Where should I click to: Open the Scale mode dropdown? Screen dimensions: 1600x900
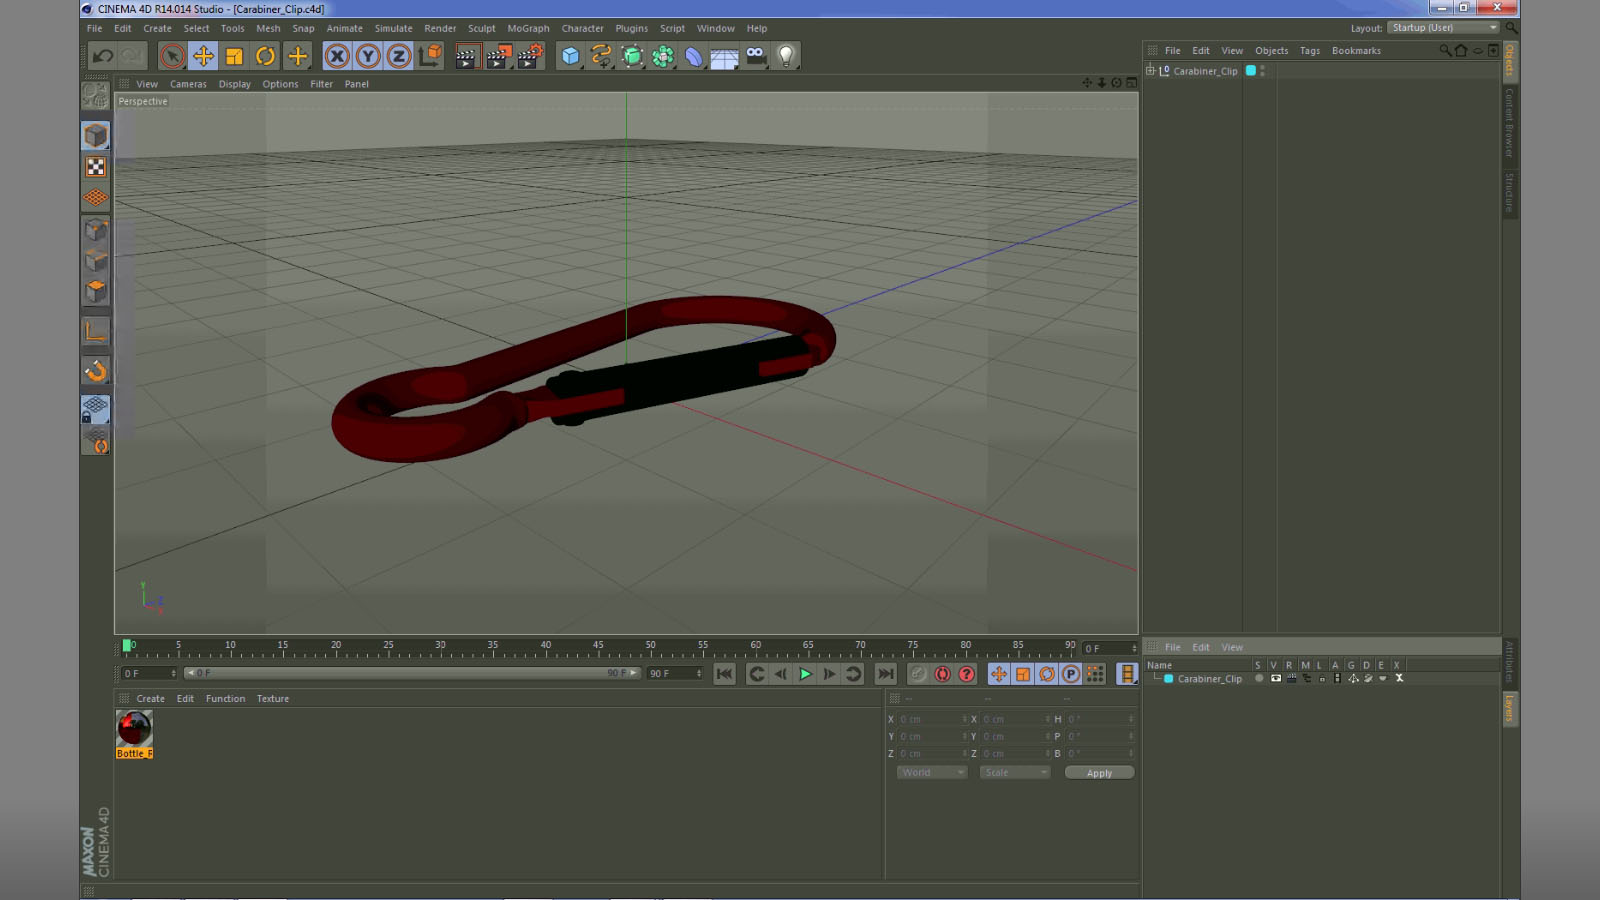click(x=1015, y=772)
